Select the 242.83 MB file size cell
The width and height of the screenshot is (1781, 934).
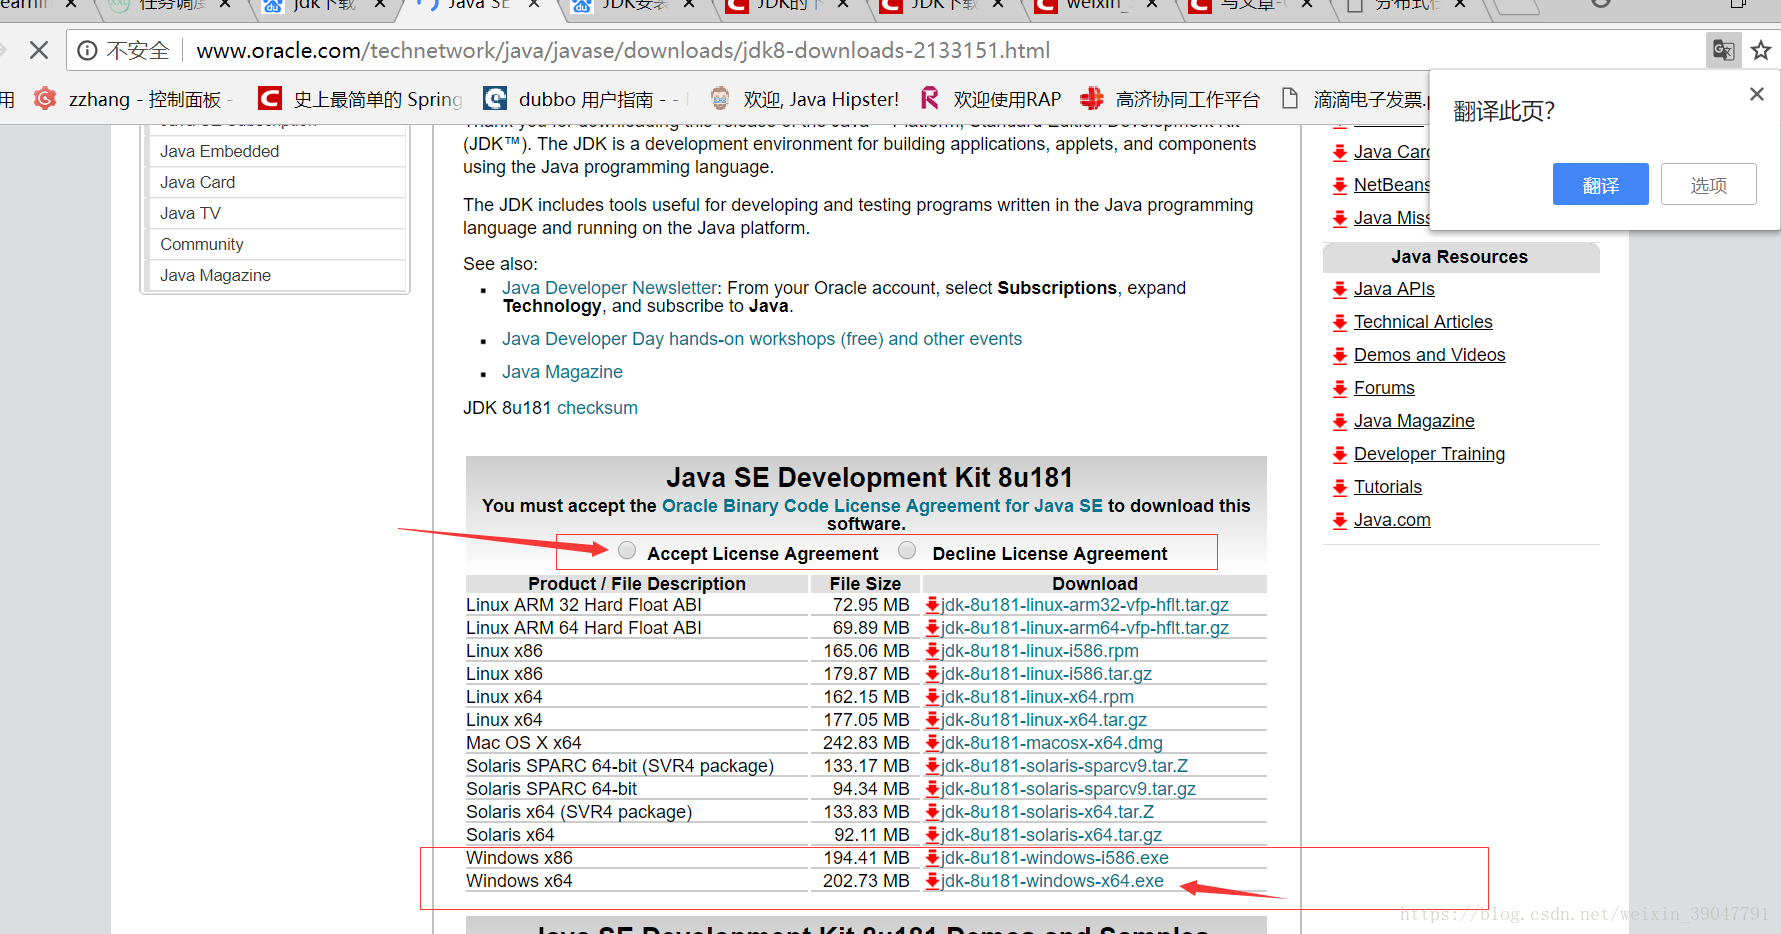click(x=866, y=743)
